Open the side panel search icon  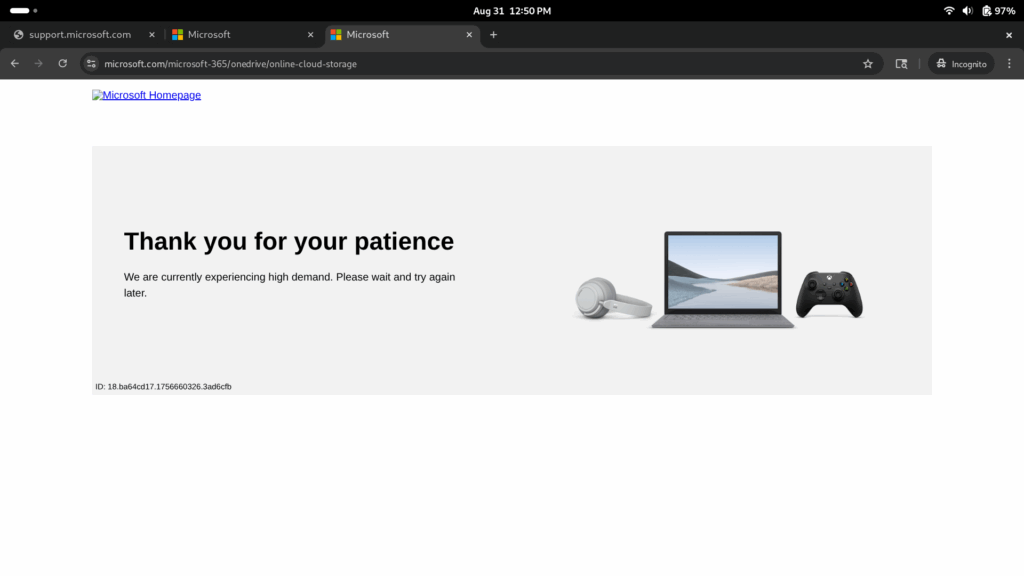[901, 63]
